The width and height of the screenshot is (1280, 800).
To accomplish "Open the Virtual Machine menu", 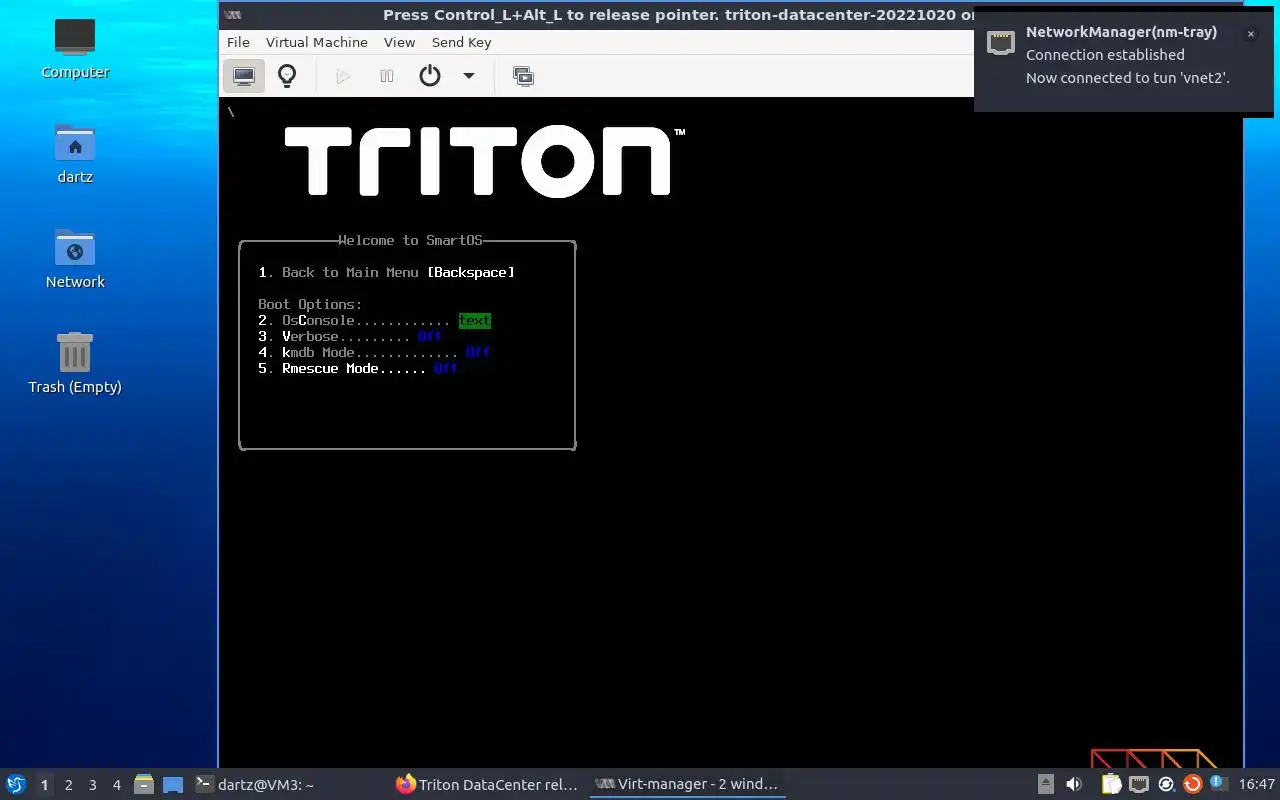I will tap(317, 42).
